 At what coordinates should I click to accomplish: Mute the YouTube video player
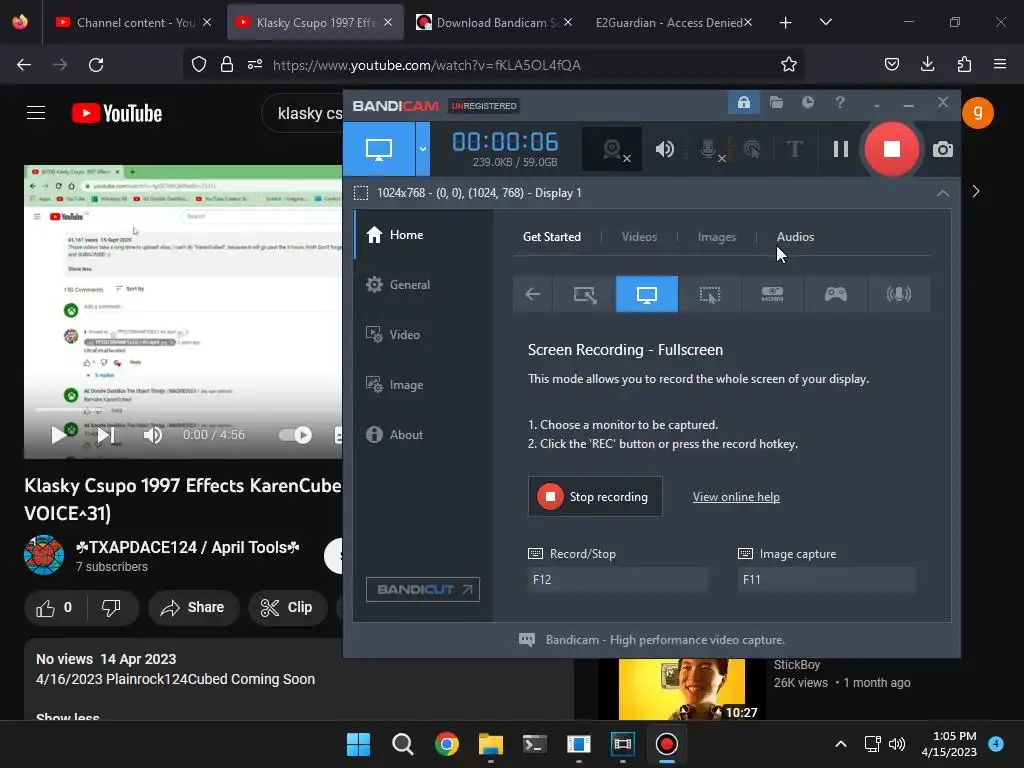click(153, 435)
